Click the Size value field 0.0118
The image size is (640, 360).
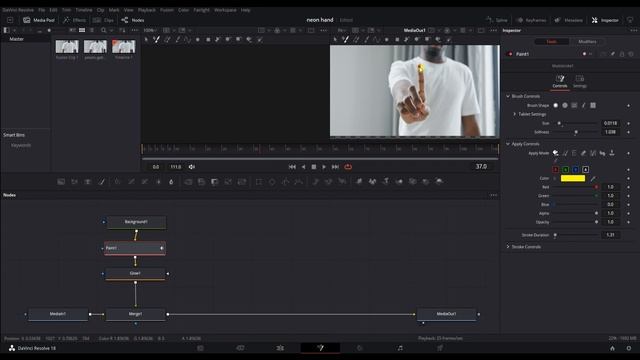click(x=610, y=123)
